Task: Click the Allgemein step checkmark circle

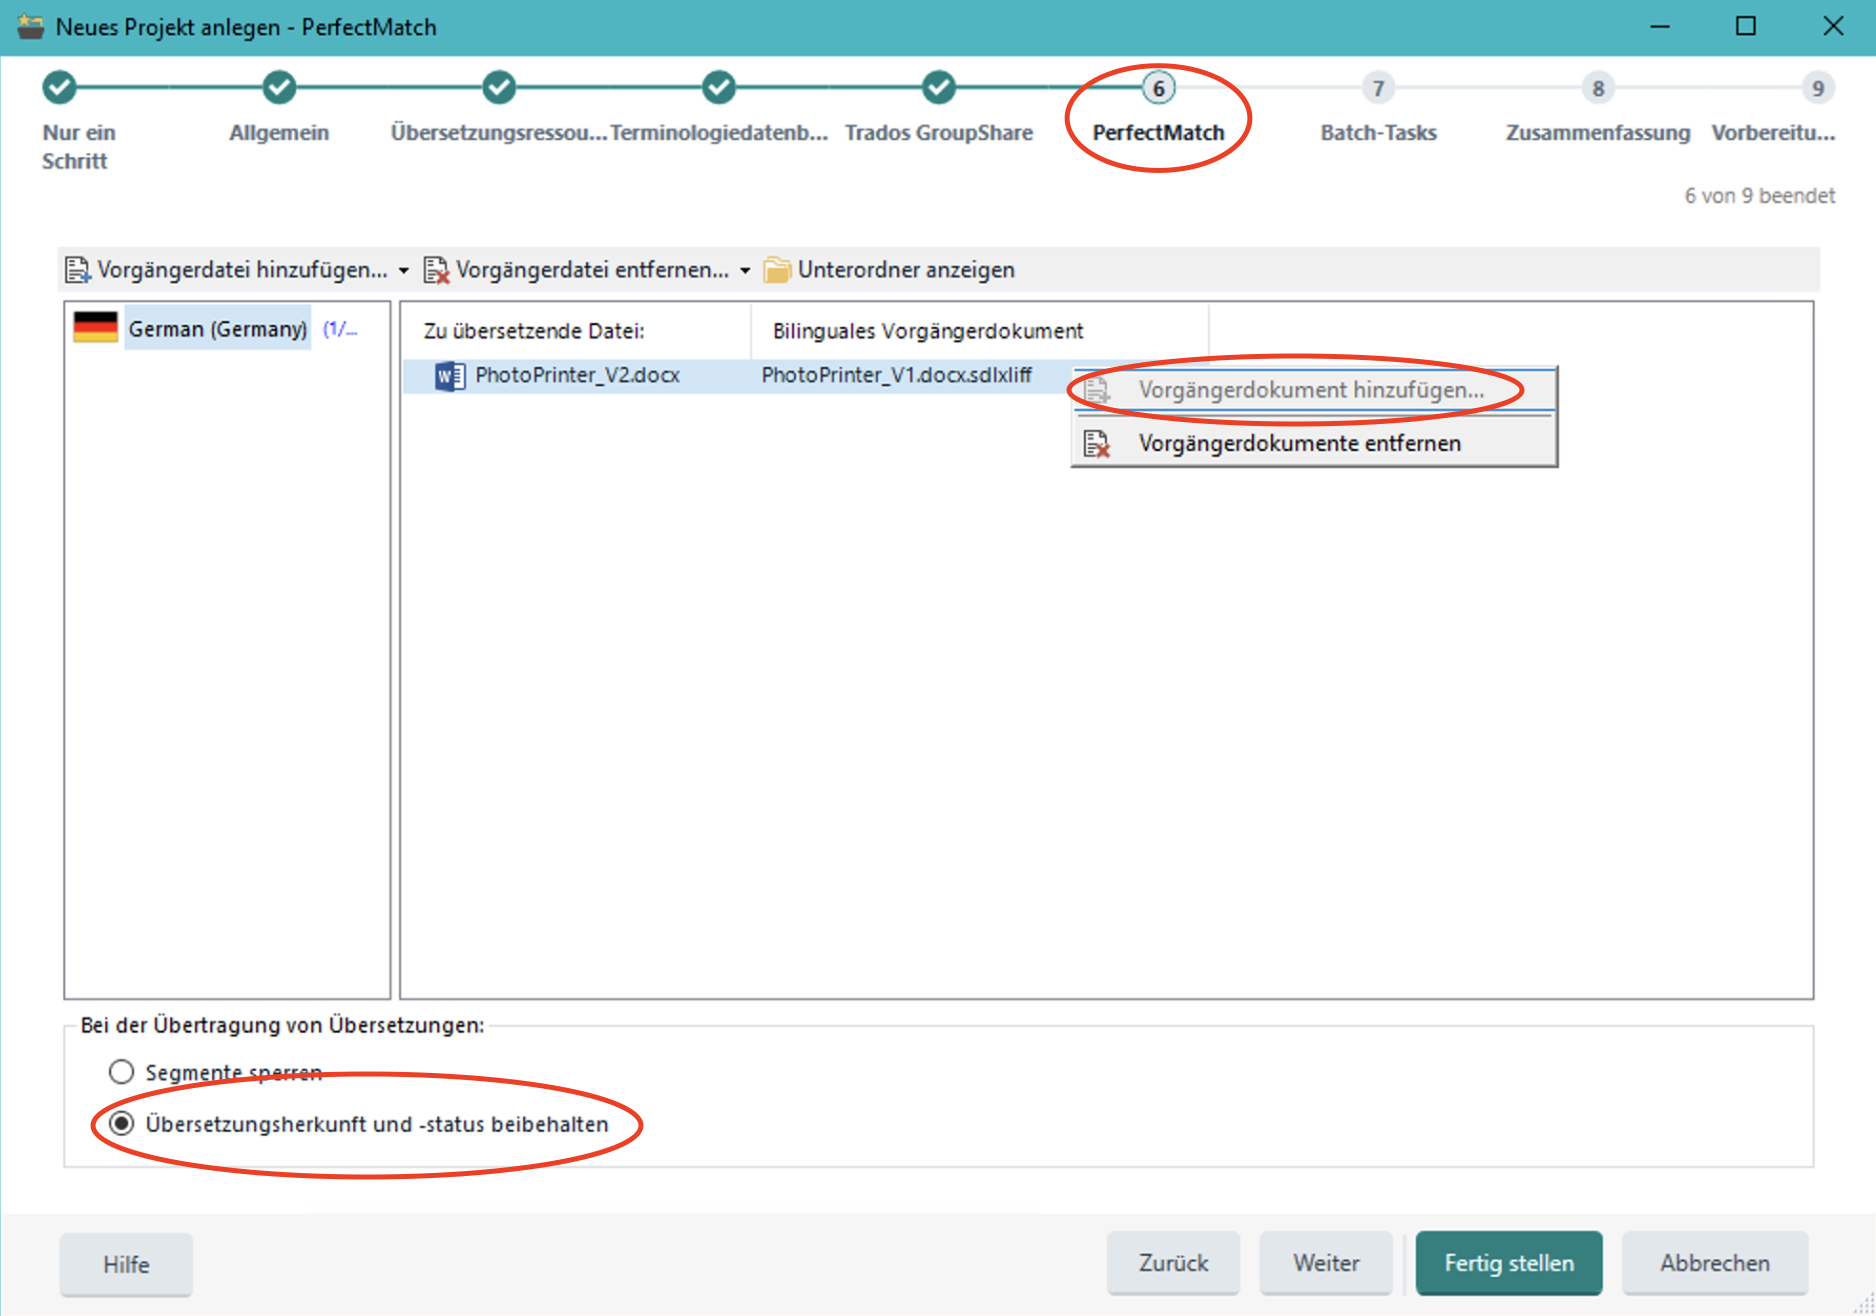Action: point(279,88)
